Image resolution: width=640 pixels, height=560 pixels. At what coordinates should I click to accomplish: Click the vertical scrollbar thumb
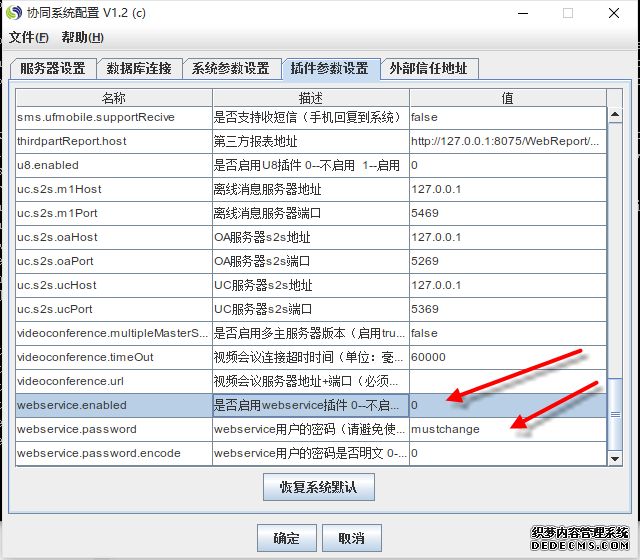click(x=615, y=414)
